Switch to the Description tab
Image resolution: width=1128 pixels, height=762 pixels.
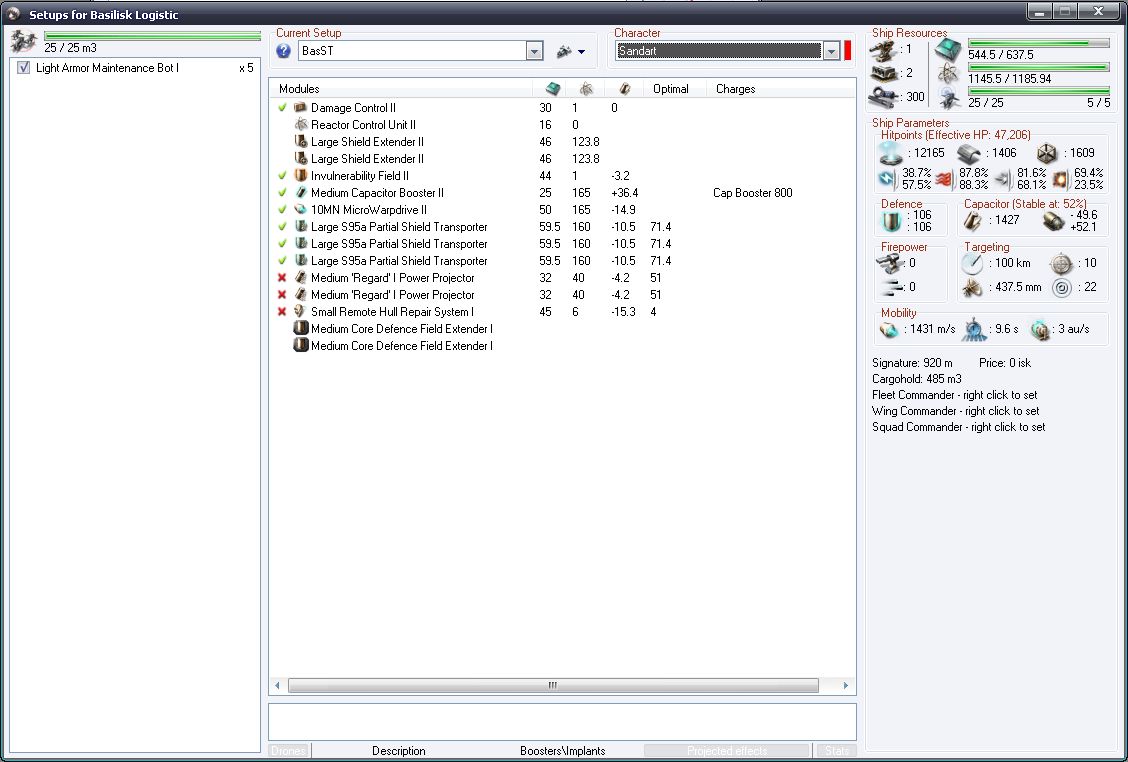tap(399, 750)
